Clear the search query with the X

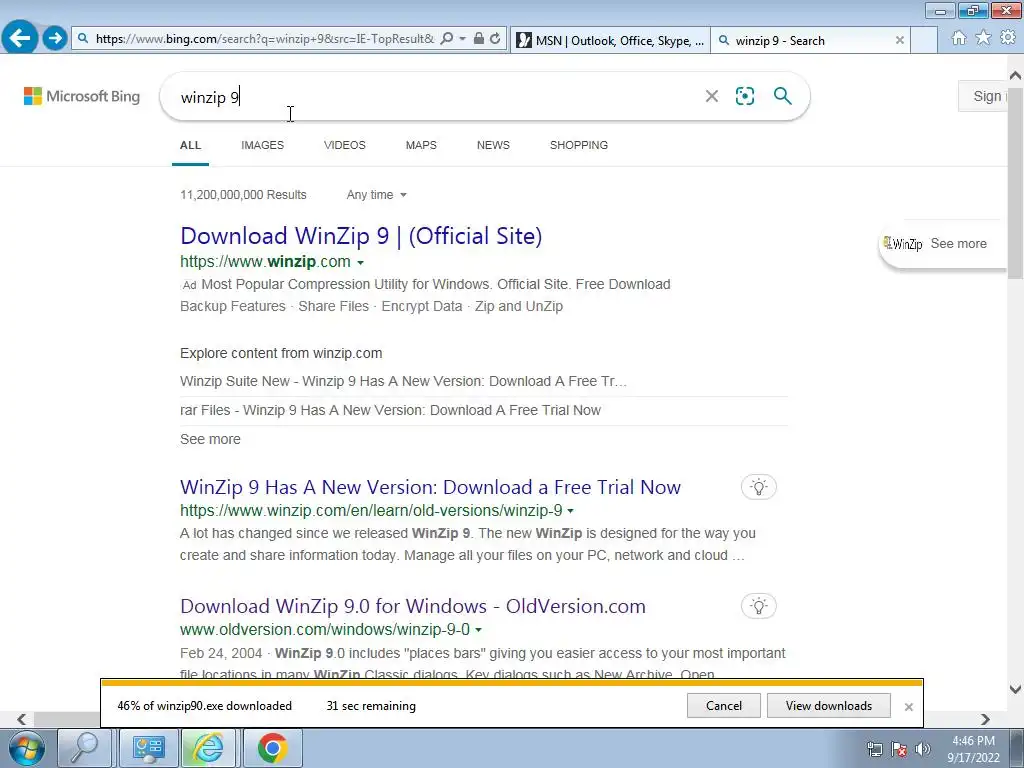(712, 97)
